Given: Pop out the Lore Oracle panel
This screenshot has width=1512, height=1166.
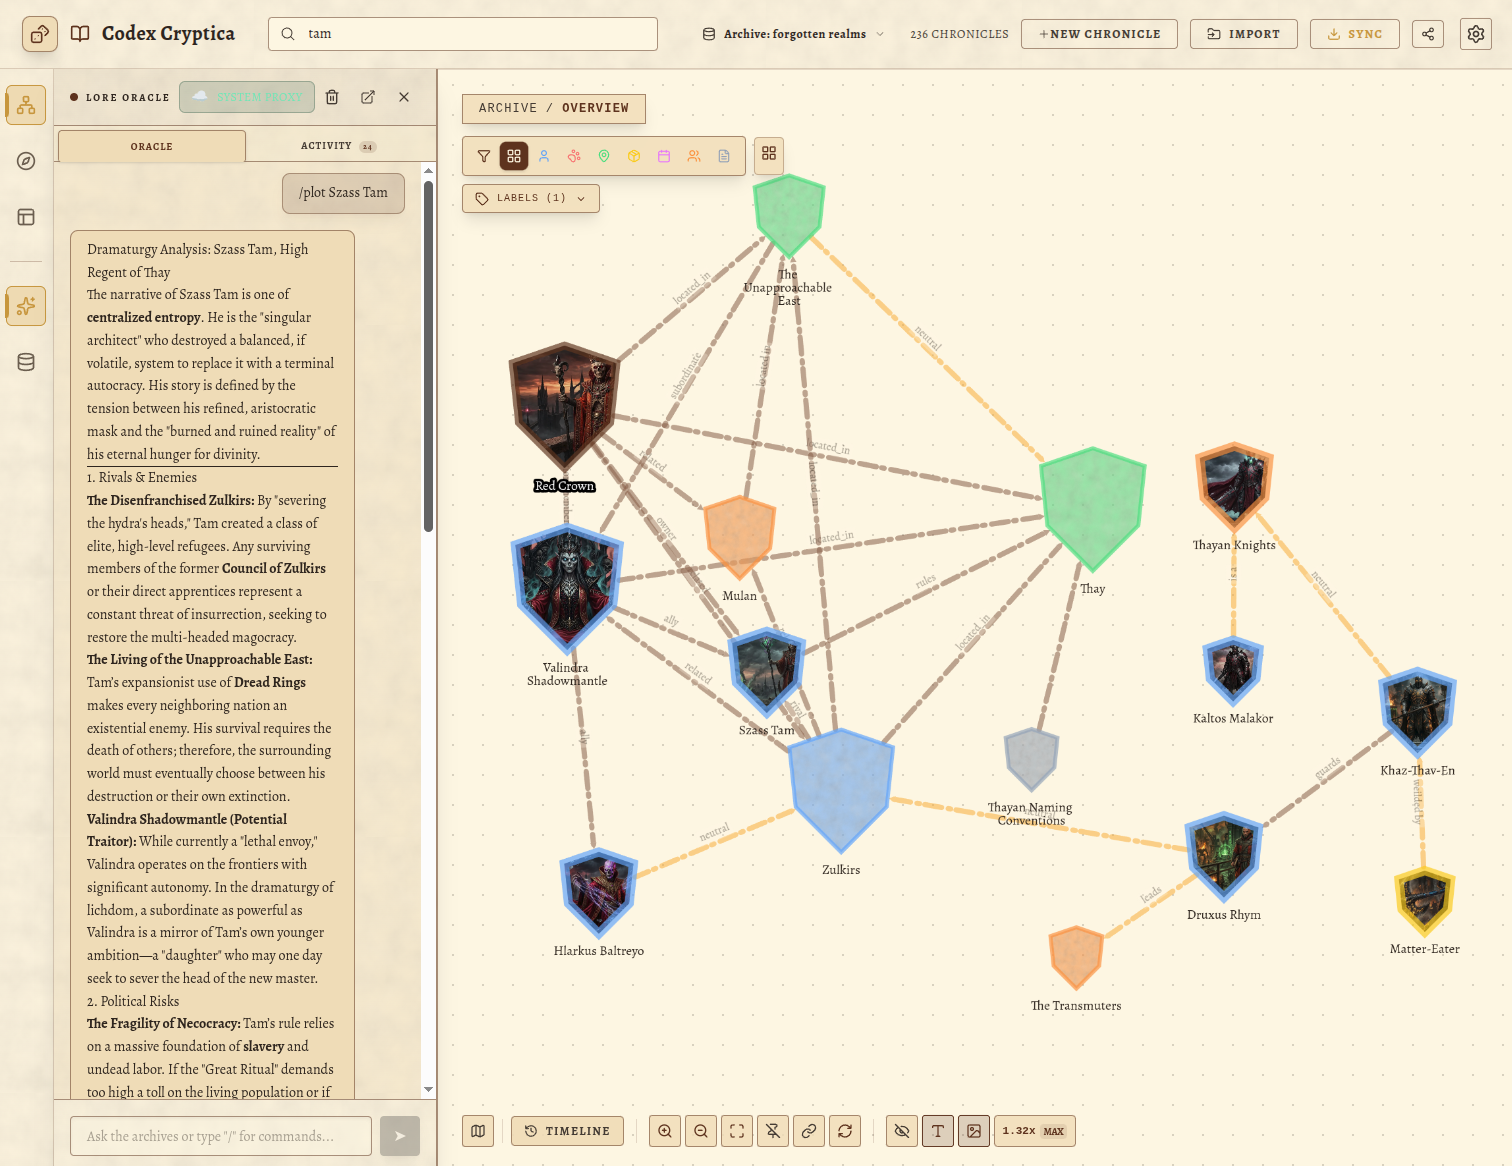Looking at the screenshot, I should click(368, 97).
